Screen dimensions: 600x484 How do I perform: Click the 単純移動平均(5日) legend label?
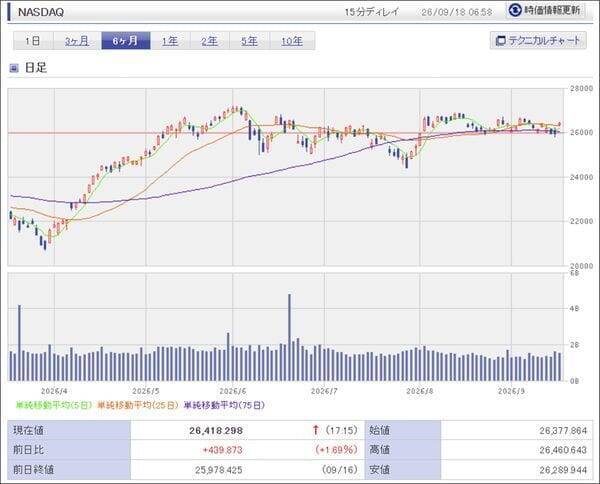click(54, 405)
